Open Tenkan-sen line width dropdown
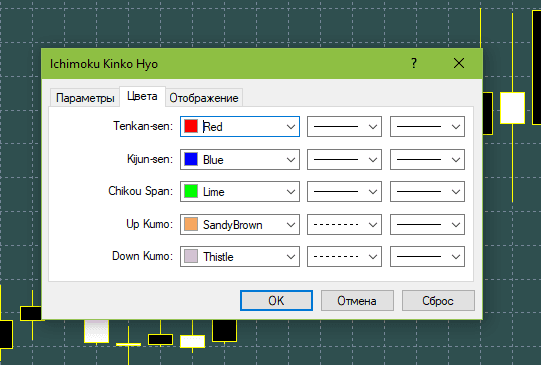Viewport: 541px width, 365px height. [x=427, y=127]
